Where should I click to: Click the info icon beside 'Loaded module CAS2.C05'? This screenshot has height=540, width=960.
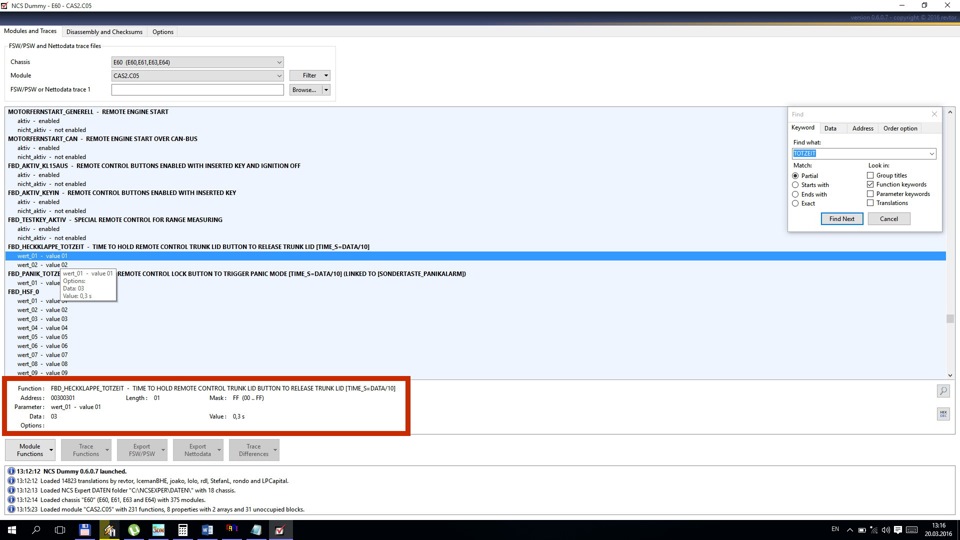point(11,509)
